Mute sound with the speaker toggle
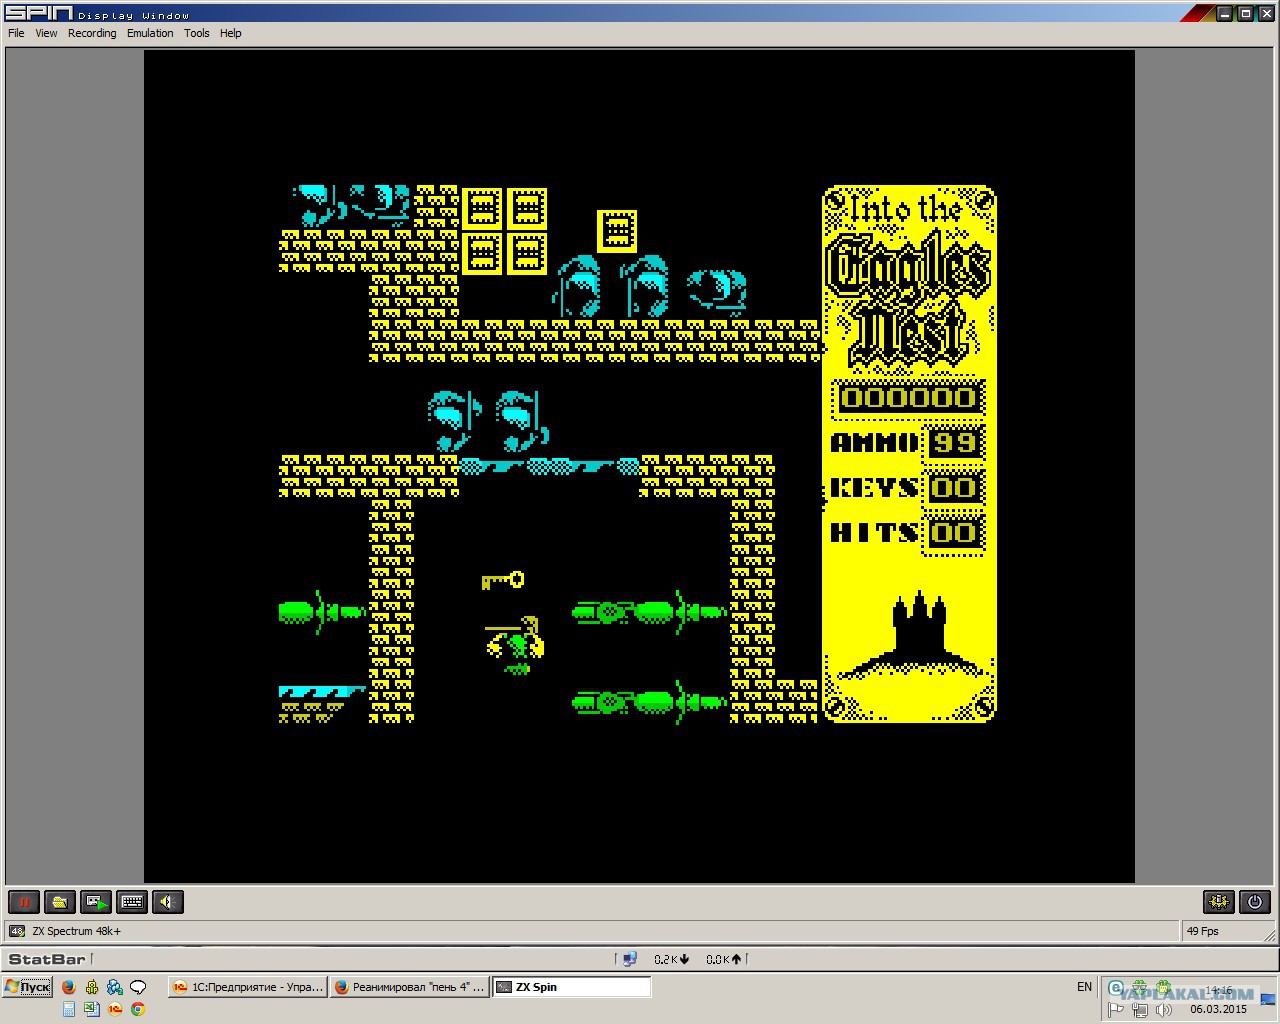Screen dimensions: 1280x1024 pos(168,902)
